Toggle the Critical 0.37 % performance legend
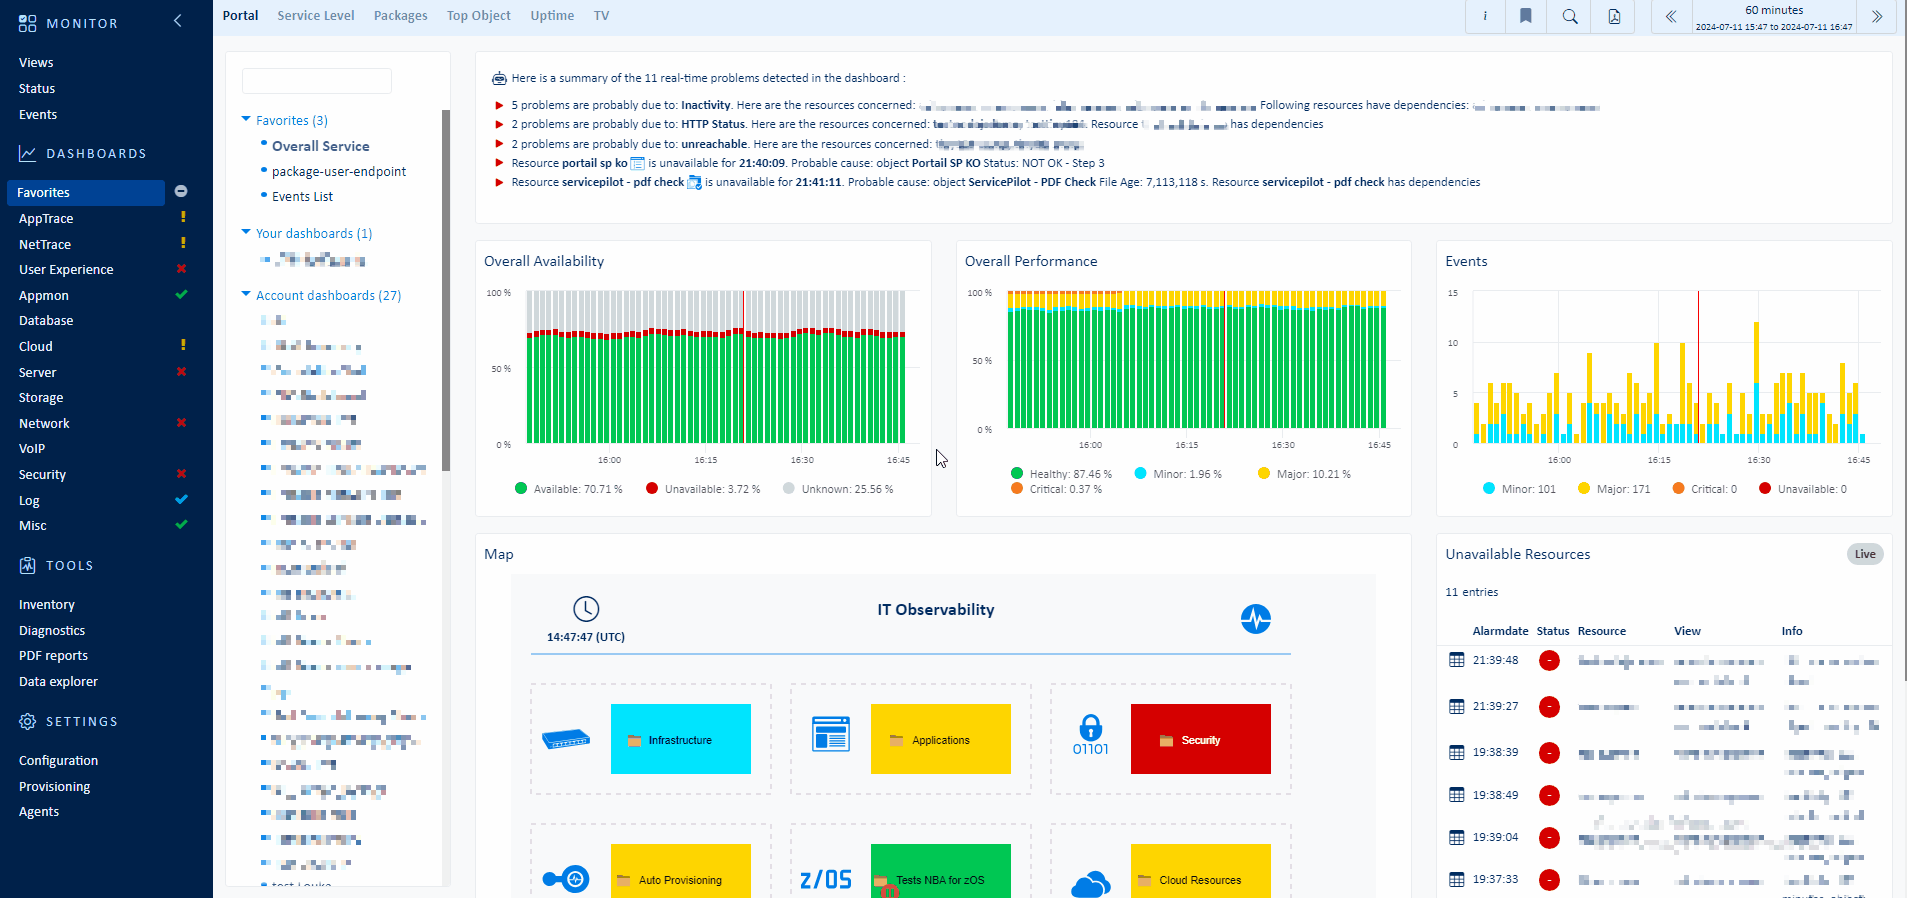This screenshot has width=1907, height=898. 1057,489
